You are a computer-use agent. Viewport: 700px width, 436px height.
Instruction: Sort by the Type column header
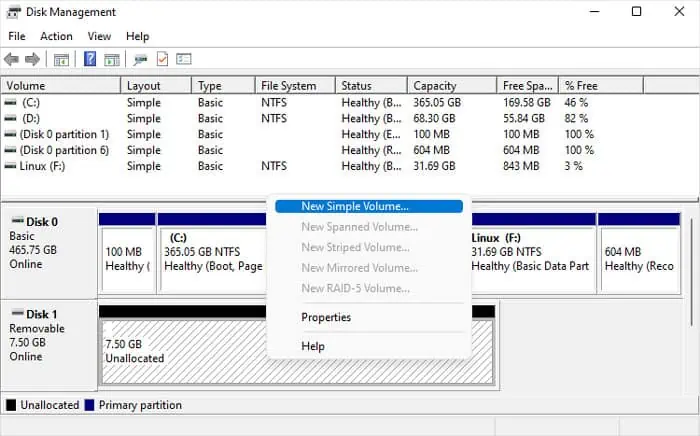[x=223, y=85]
